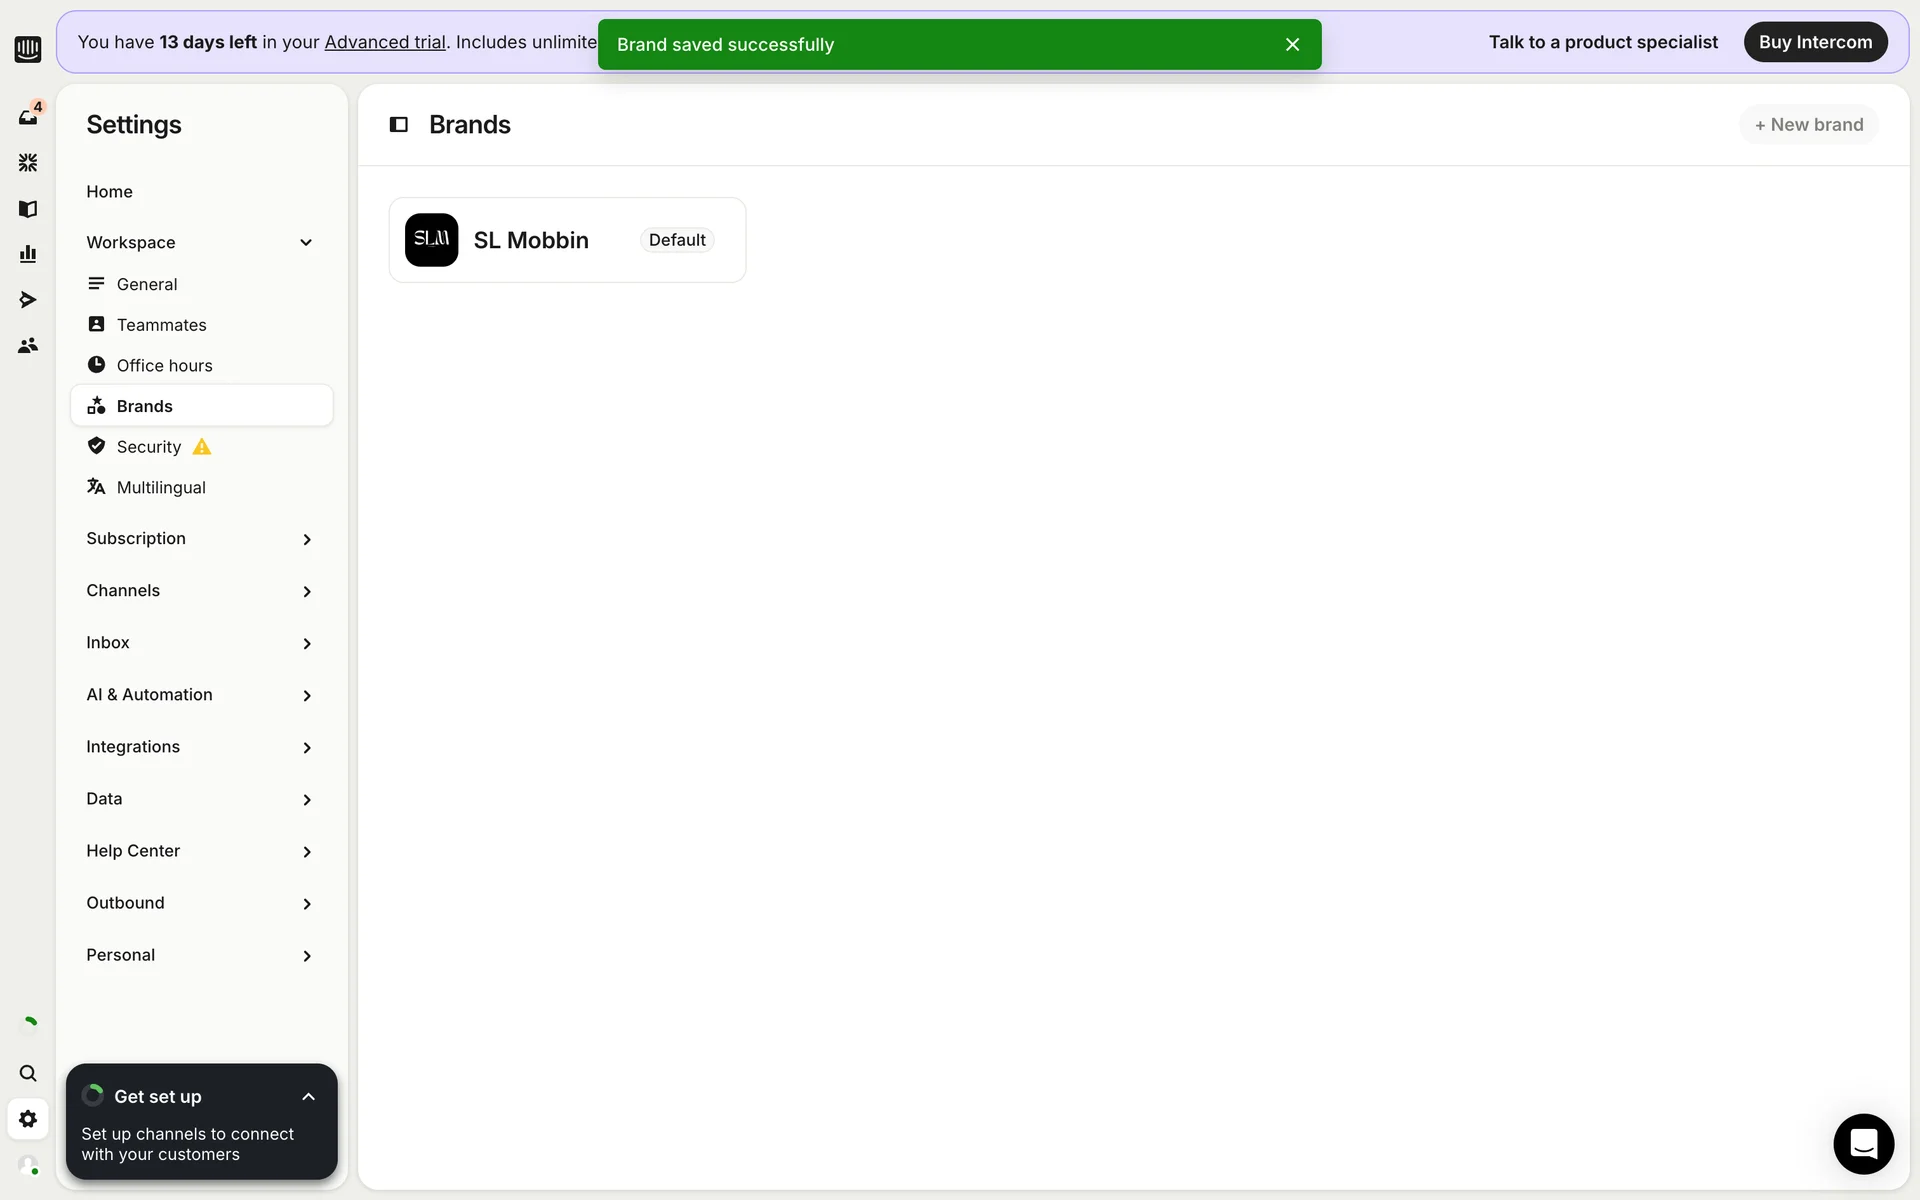Image resolution: width=1920 pixels, height=1200 pixels.
Task: Open the Intercom Messenger chat bubble
Action: coord(1863,1143)
